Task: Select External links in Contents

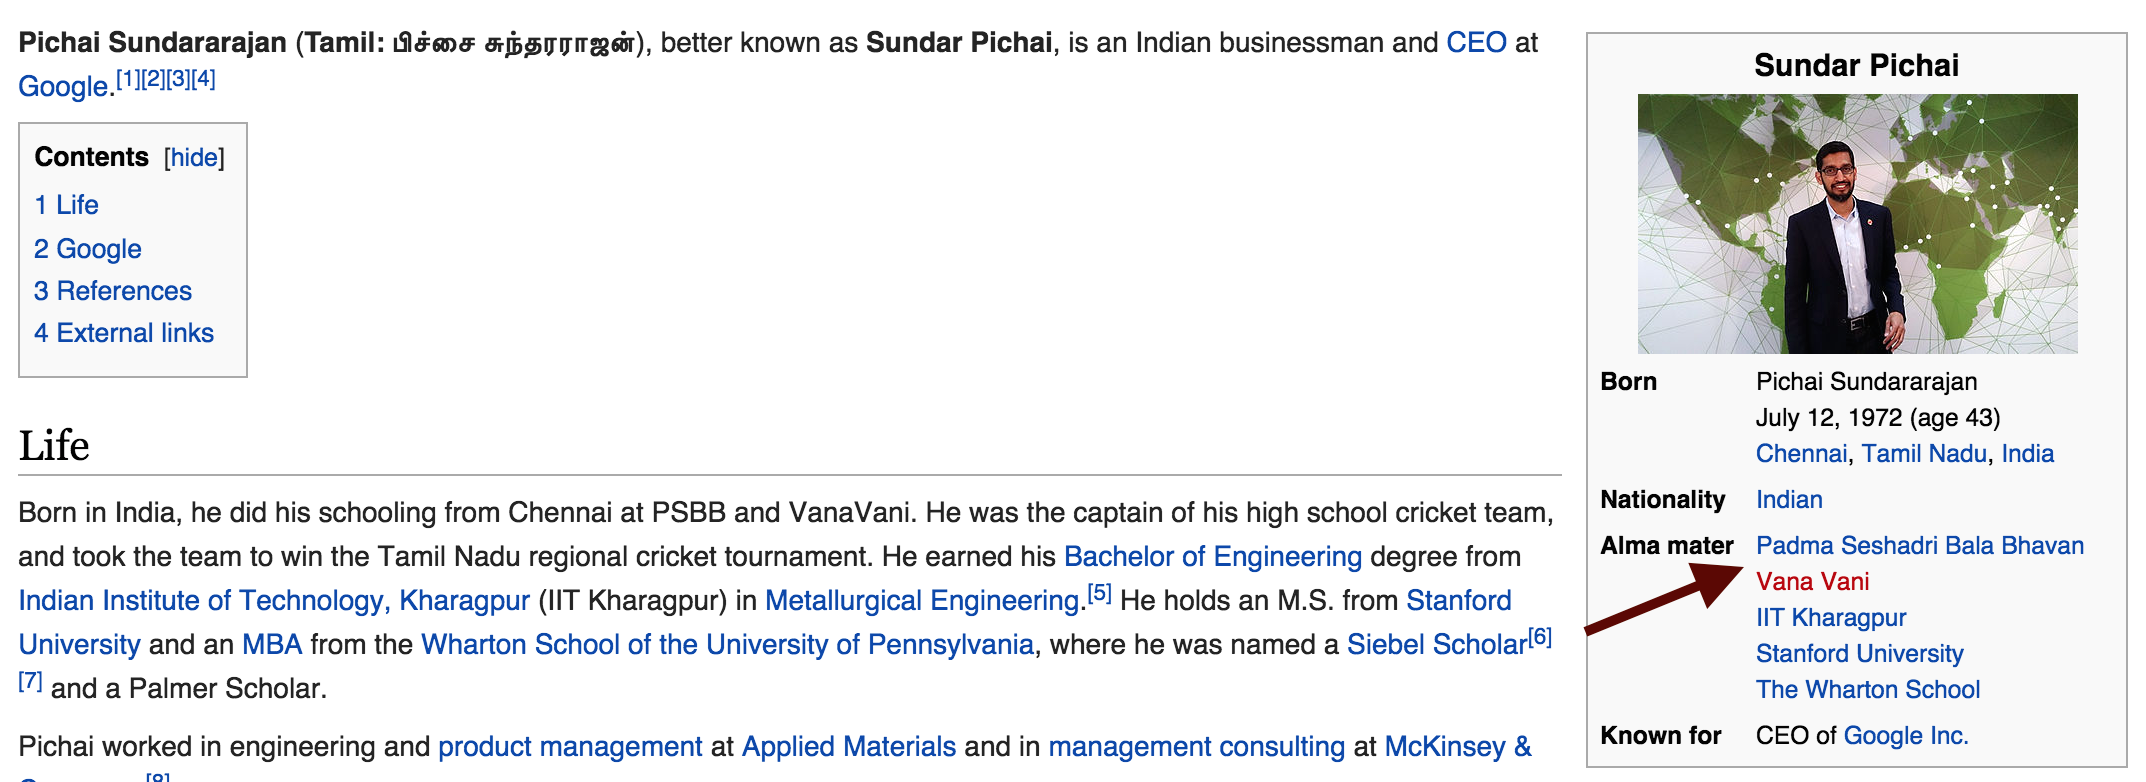Action: (124, 333)
